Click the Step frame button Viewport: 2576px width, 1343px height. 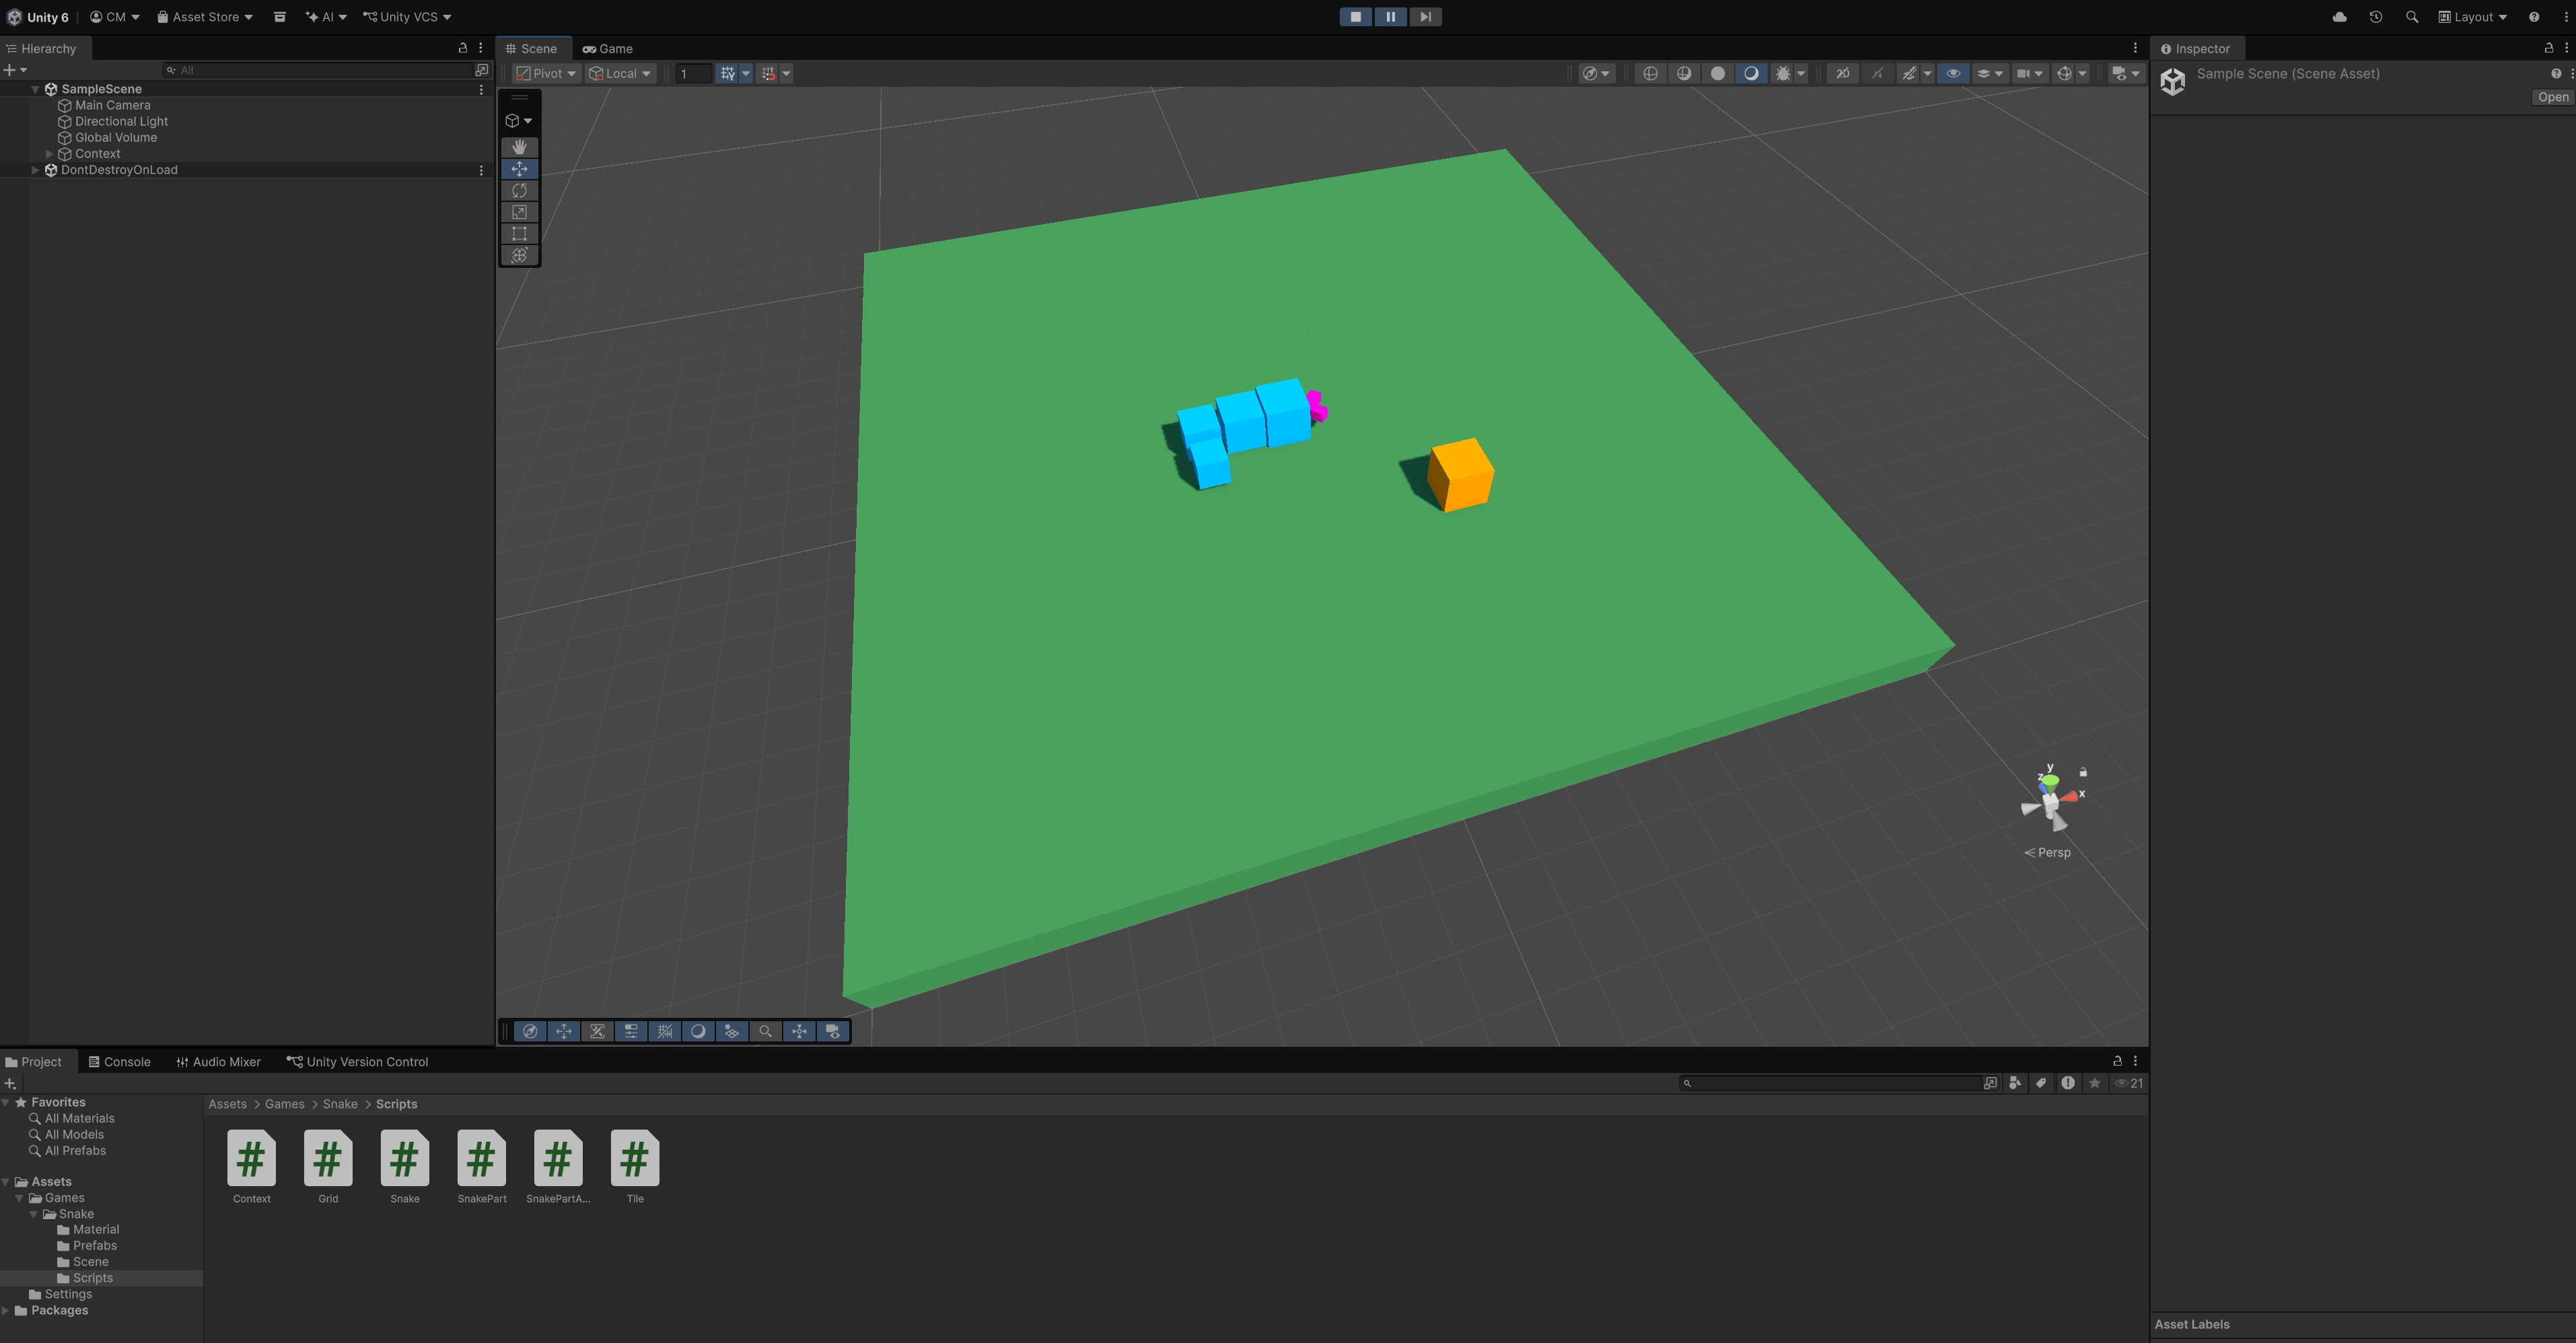1425,17
